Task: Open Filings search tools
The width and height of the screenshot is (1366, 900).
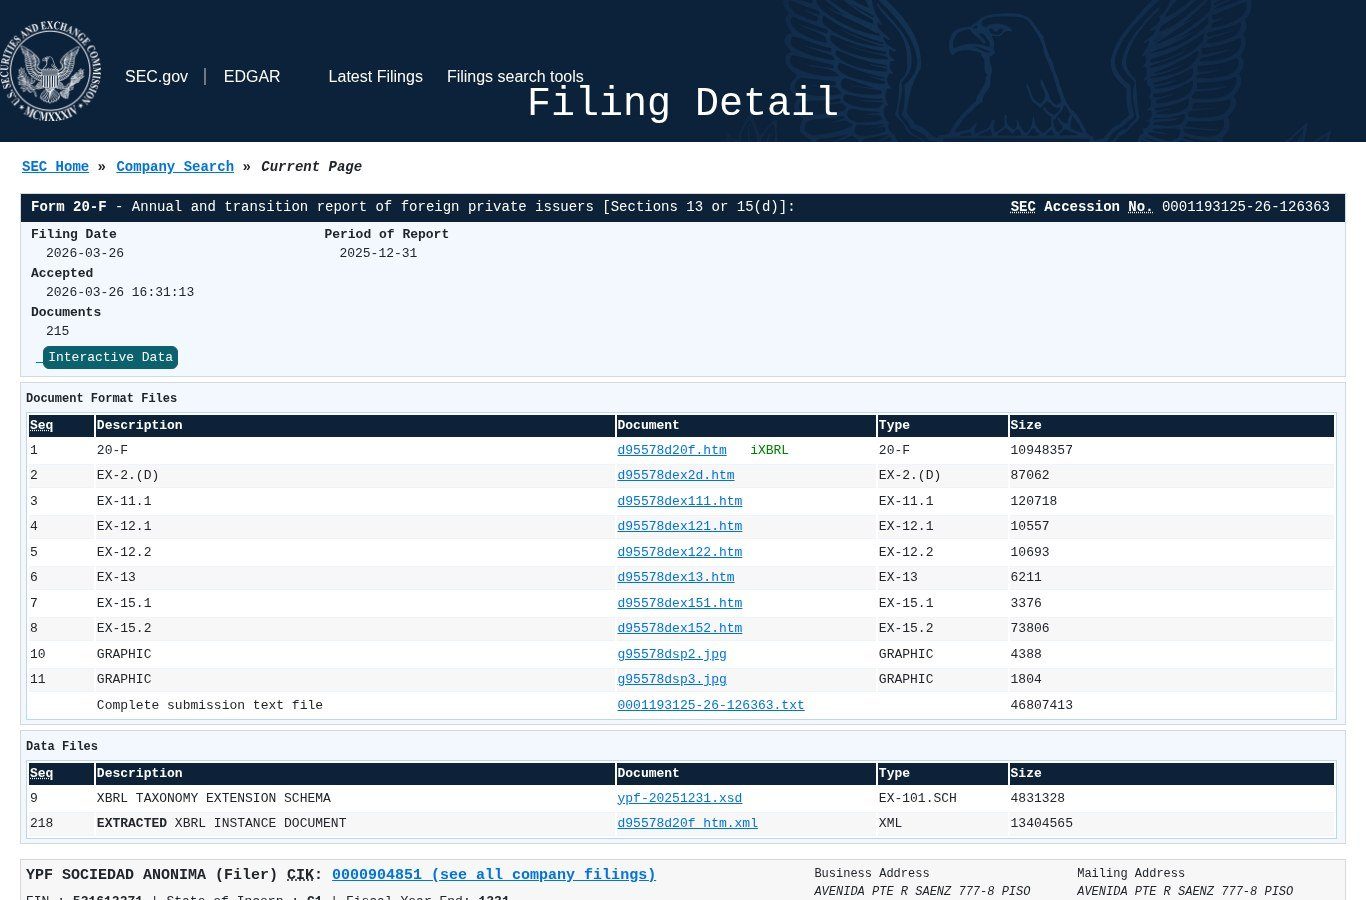Action: click(515, 77)
